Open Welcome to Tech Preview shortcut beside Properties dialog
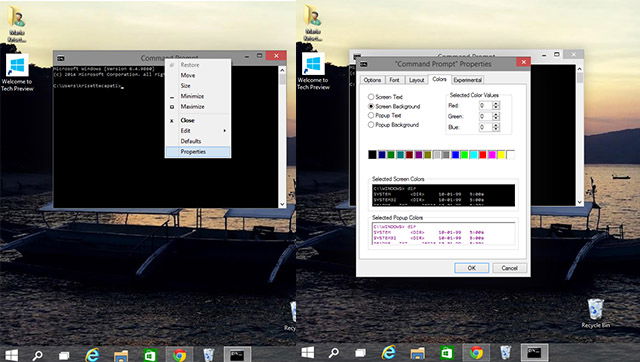The height and width of the screenshot is (362, 640). tap(313, 71)
